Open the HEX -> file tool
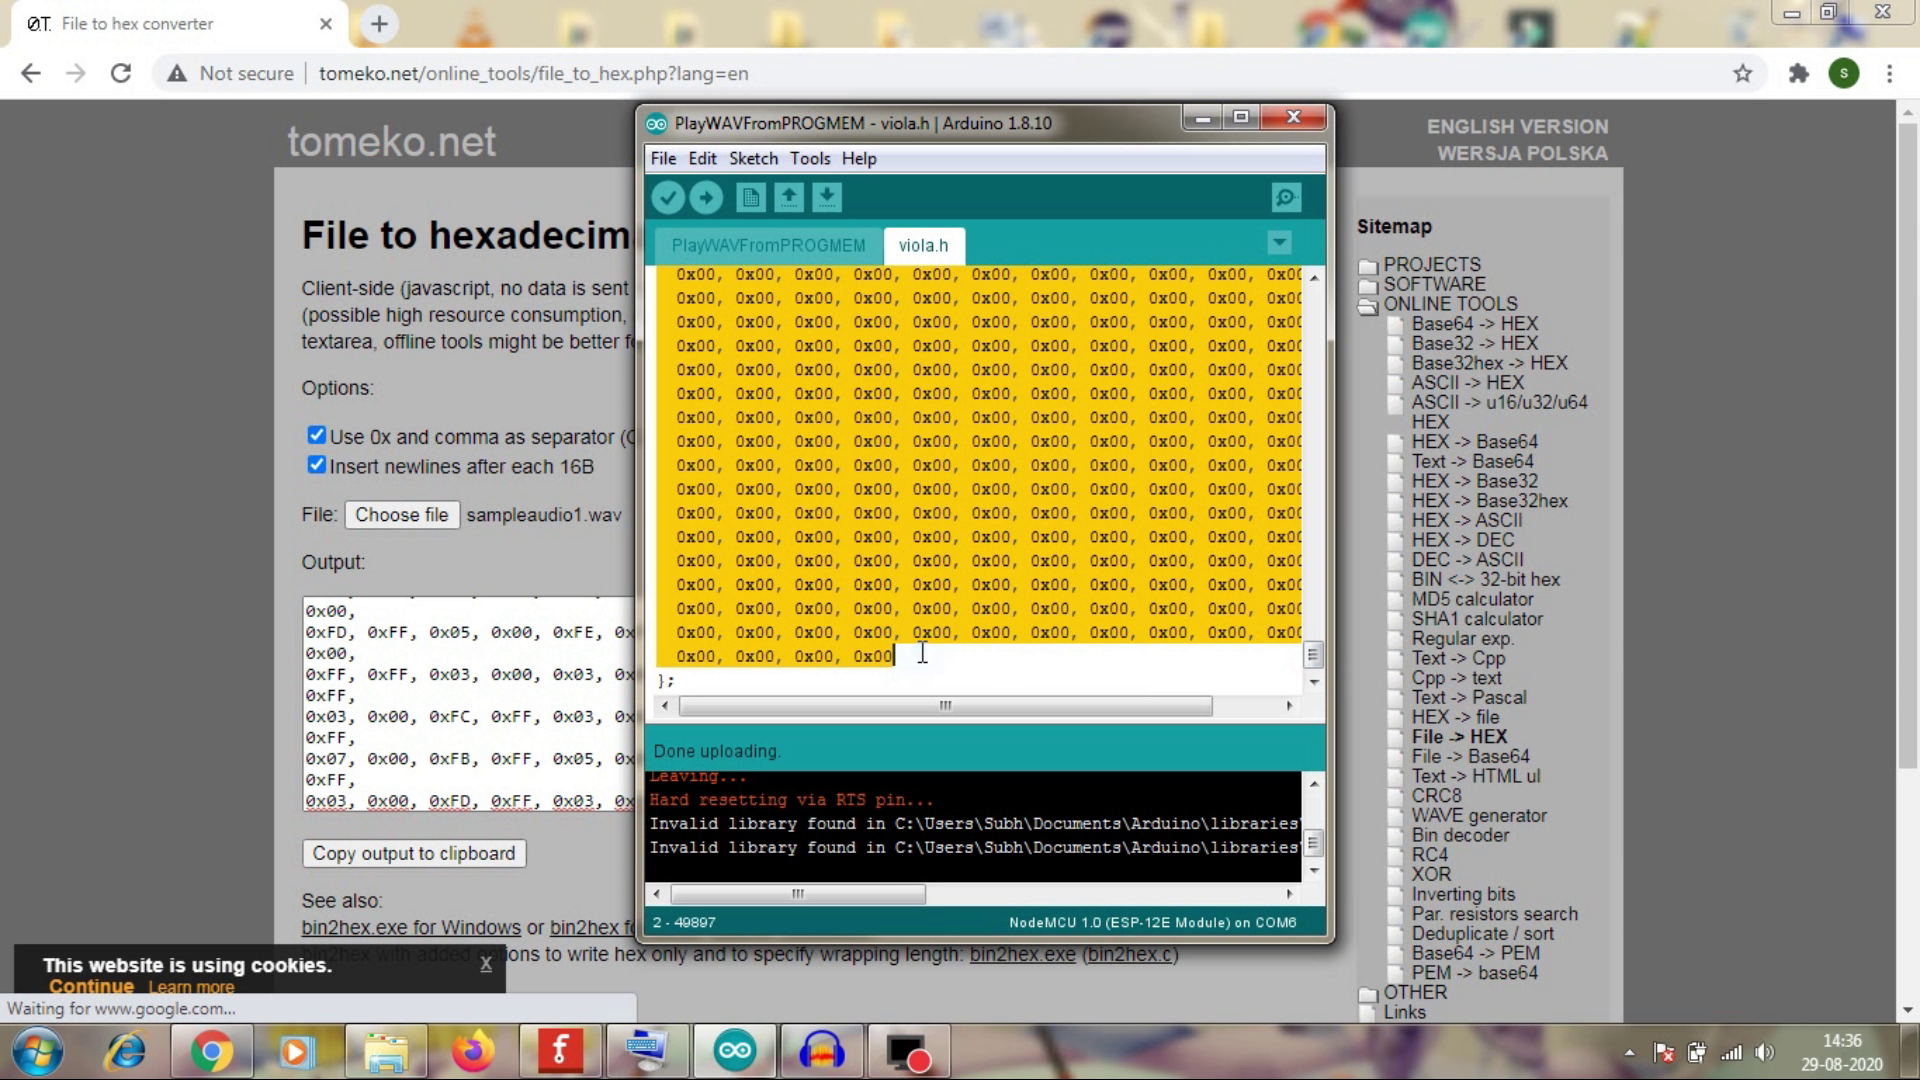Screen dimensions: 1920x1080 tap(1455, 718)
